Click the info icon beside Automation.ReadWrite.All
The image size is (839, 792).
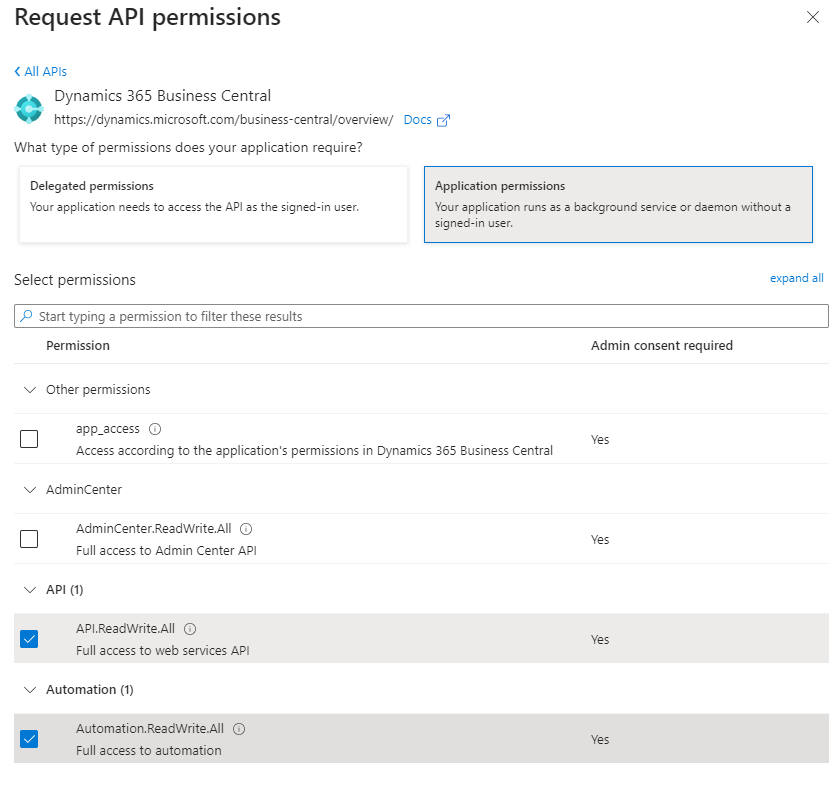coord(239,728)
